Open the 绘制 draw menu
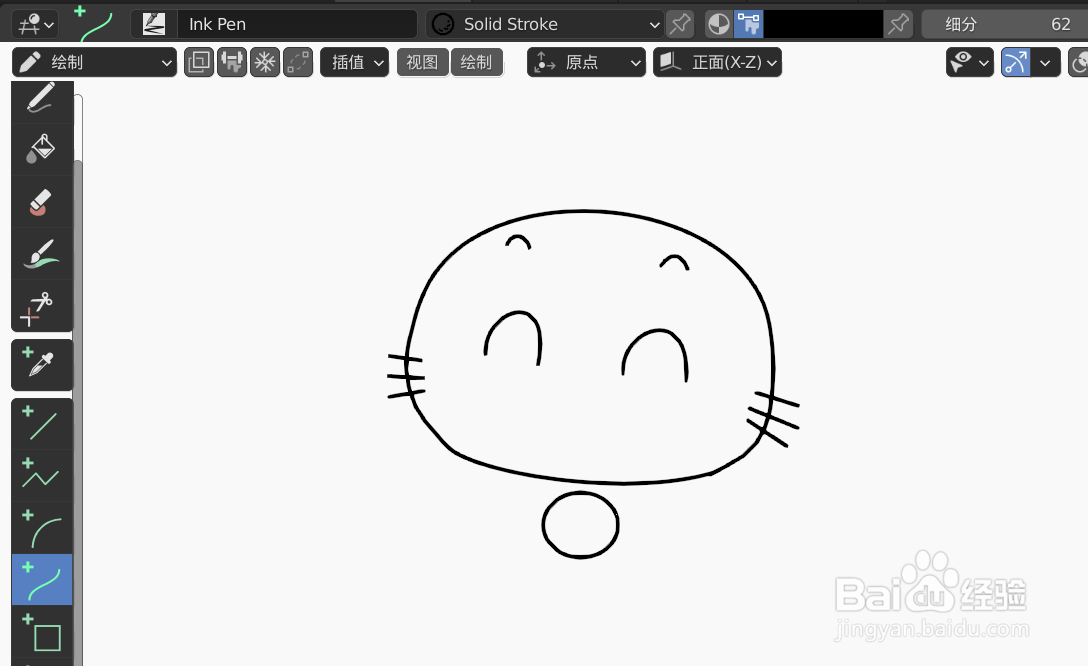The width and height of the screenshot is (1088, 666). coord(477,62)
